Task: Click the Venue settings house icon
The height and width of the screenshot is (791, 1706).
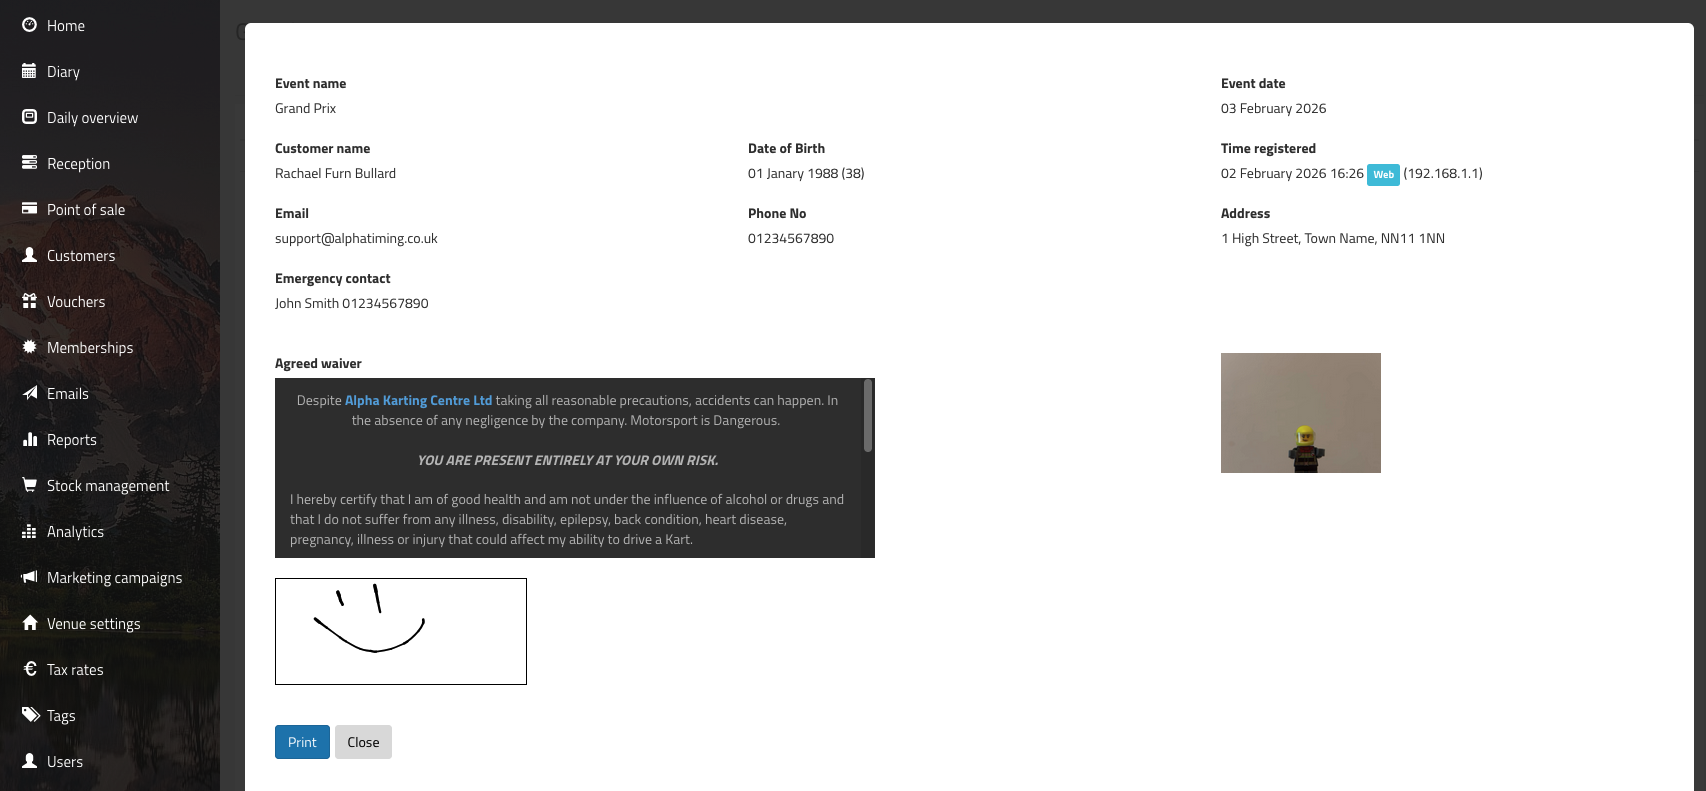Action: coord(30,623)
